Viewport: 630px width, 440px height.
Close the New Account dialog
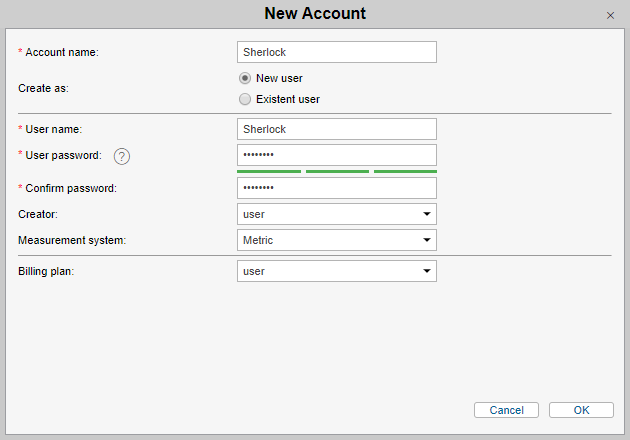pos(610,15)
